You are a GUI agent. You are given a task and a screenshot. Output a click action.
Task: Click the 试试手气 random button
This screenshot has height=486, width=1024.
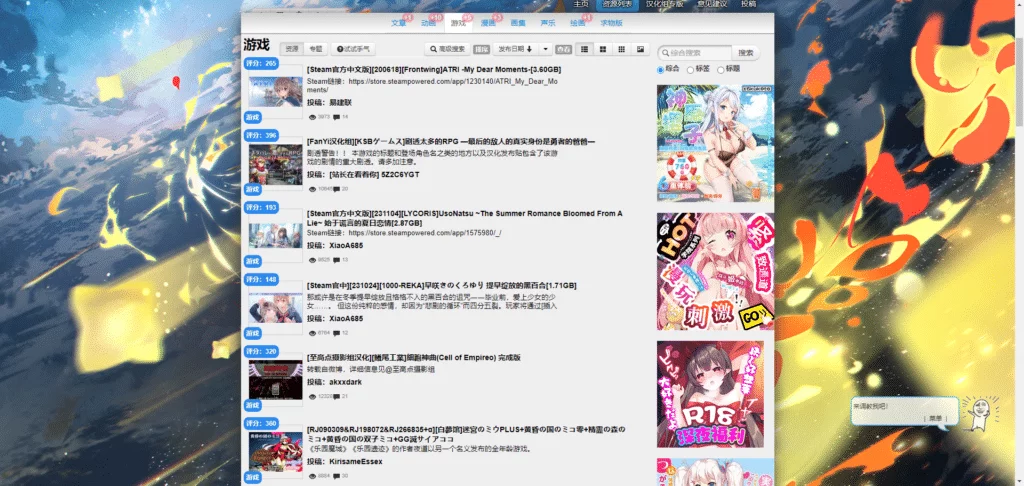click(353, 49)
